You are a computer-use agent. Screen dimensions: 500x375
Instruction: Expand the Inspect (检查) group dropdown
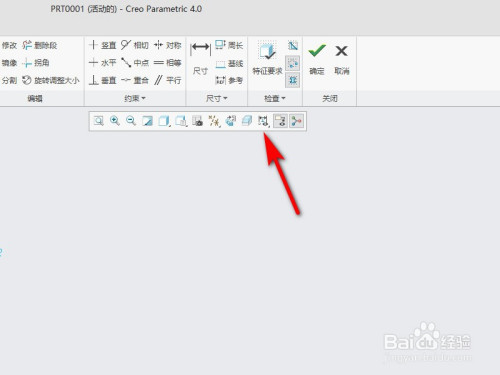[x=275, y=98]
